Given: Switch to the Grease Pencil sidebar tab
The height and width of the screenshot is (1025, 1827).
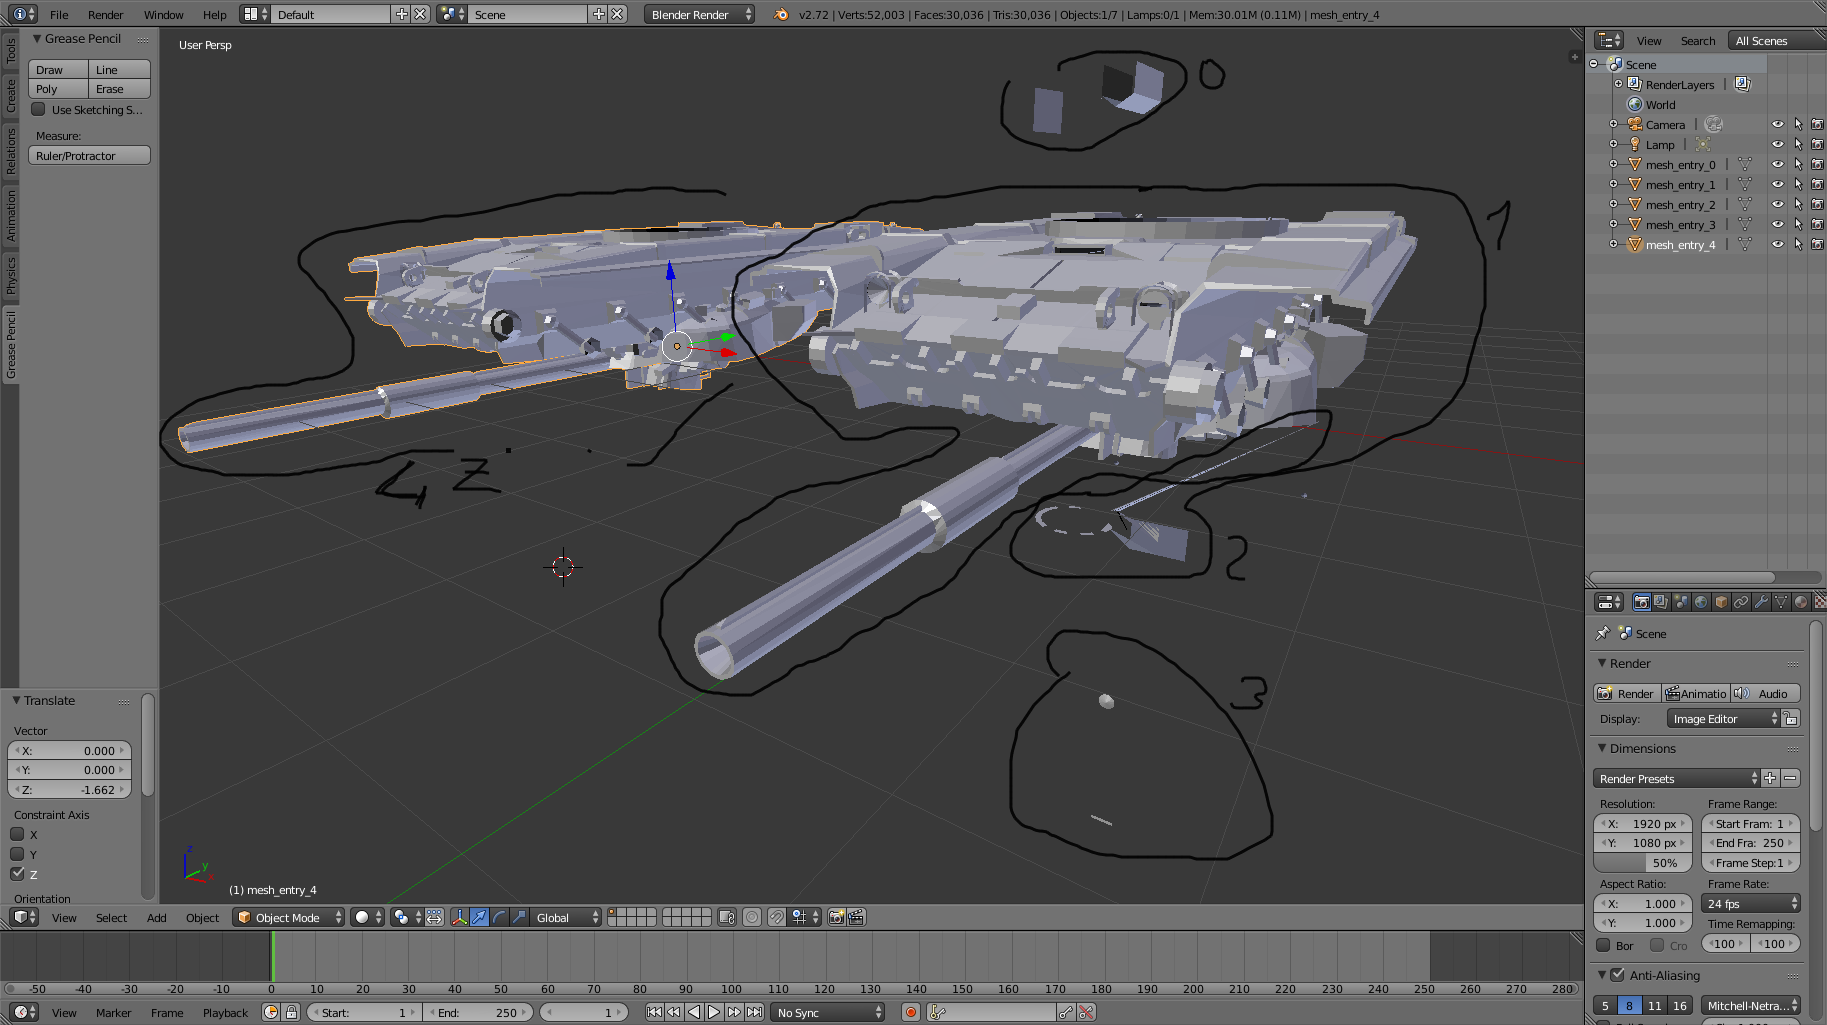Looking at the screenshot, I should (x=11, y=344).
